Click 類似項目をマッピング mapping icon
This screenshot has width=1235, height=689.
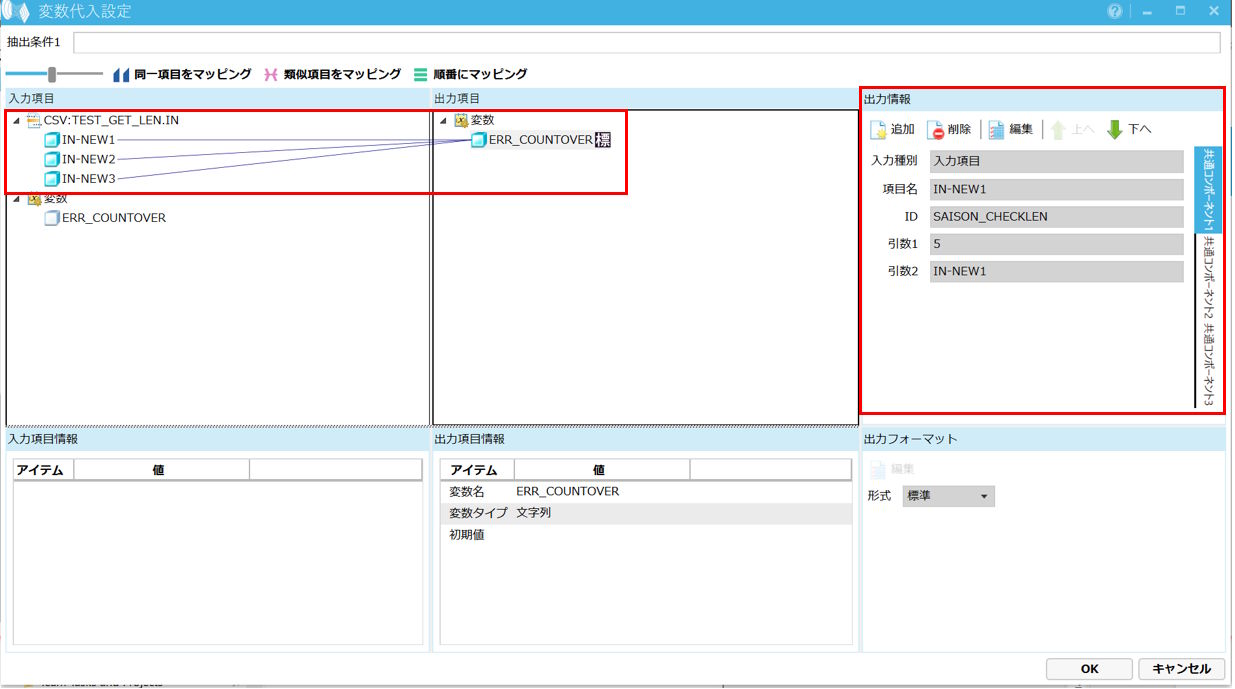click(x=271, y=74)
